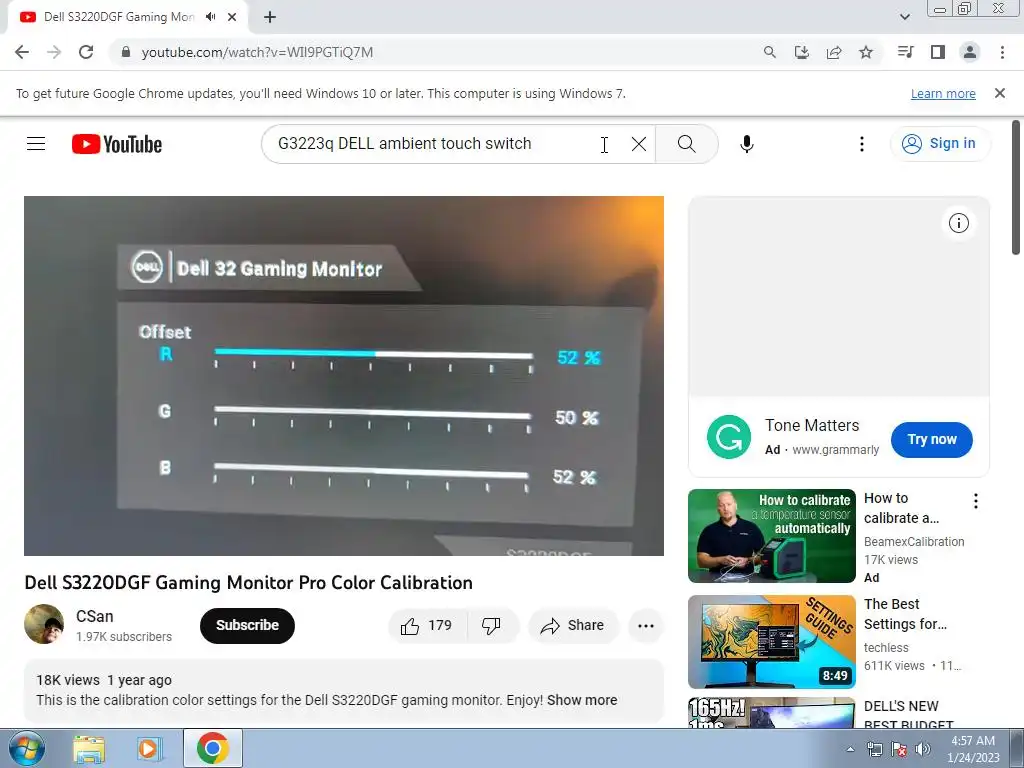1024x768 pixels.
Task: Open the 165Hz DELL'S NEW thumbnail
Action: tap(771, 712)
